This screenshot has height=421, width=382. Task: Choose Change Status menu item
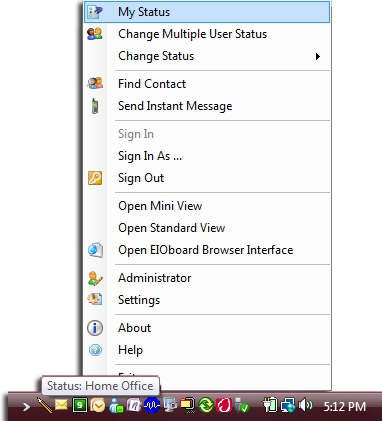click(x=207, y=56)
